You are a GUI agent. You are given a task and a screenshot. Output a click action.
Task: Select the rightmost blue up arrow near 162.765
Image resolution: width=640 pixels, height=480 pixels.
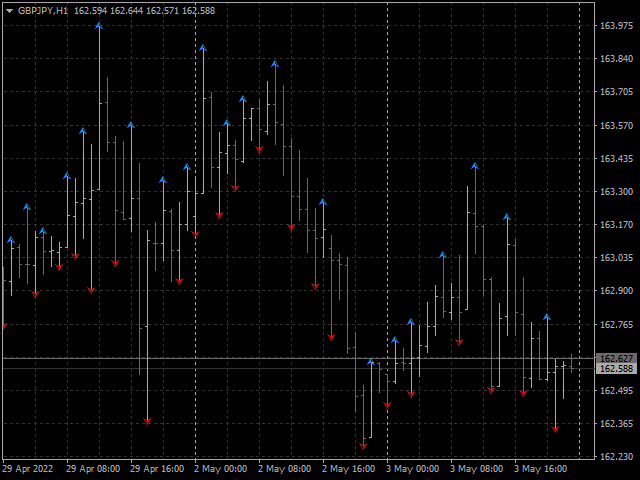pos(547,317)
